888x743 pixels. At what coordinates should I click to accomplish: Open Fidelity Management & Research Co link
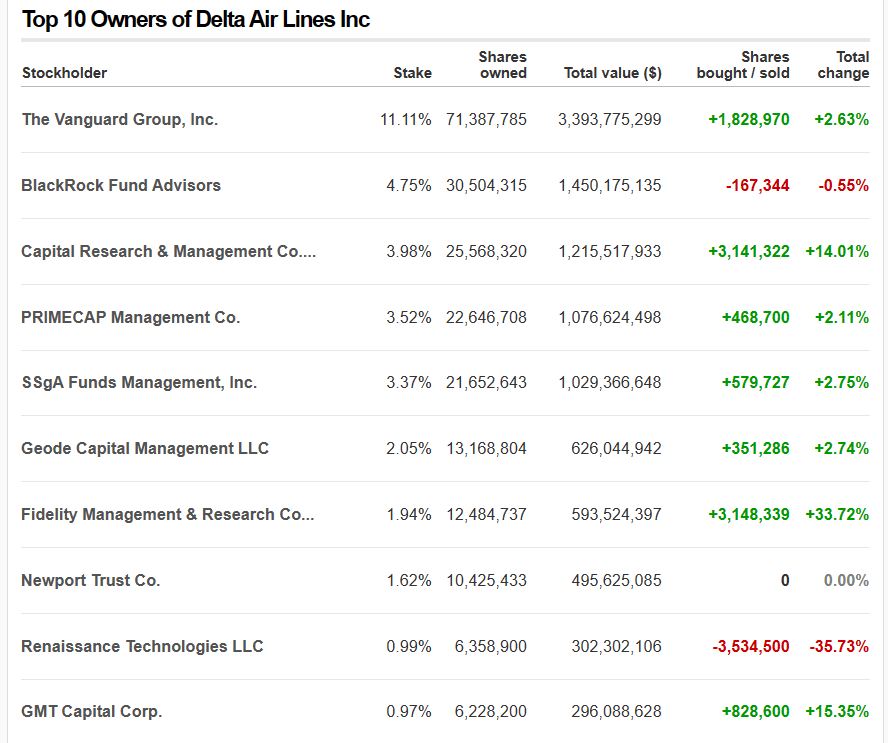pyautogui.click(x=168, y=514)
